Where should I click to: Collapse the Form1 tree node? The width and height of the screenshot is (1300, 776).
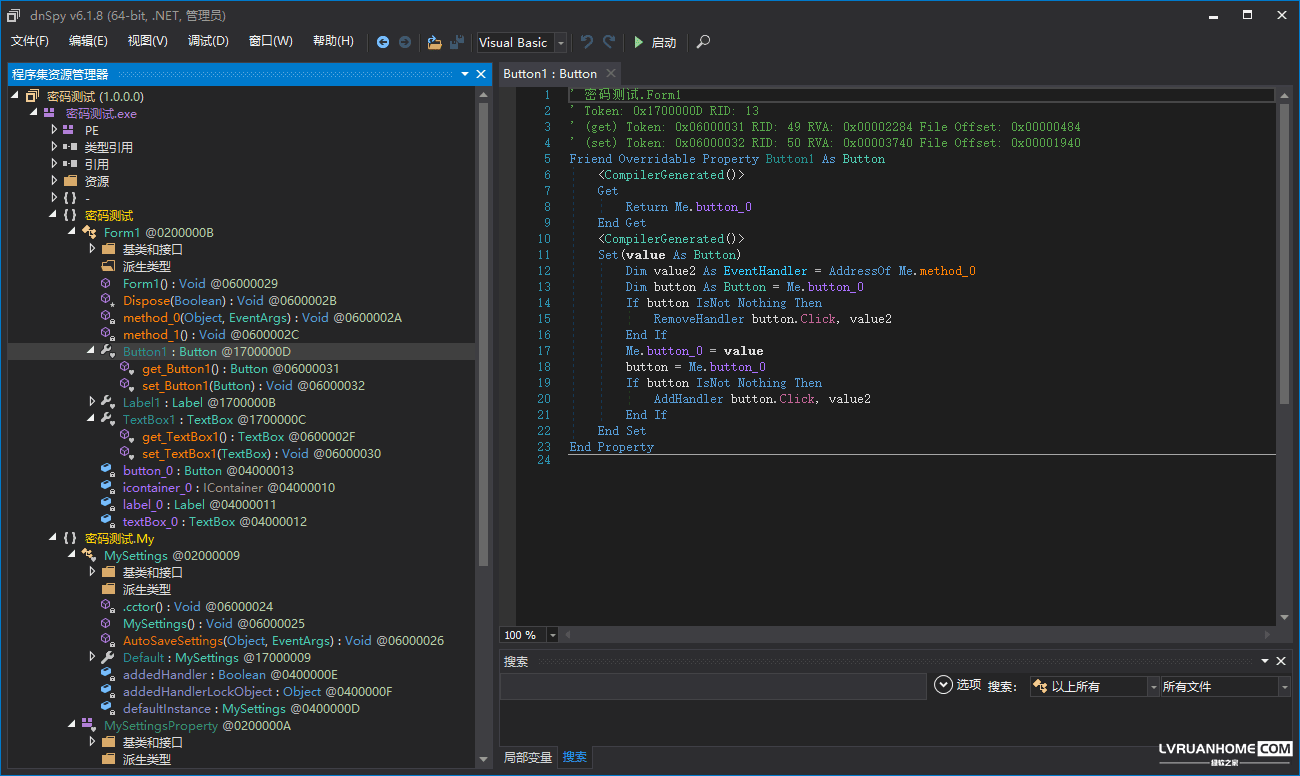[x=72, y=232]
